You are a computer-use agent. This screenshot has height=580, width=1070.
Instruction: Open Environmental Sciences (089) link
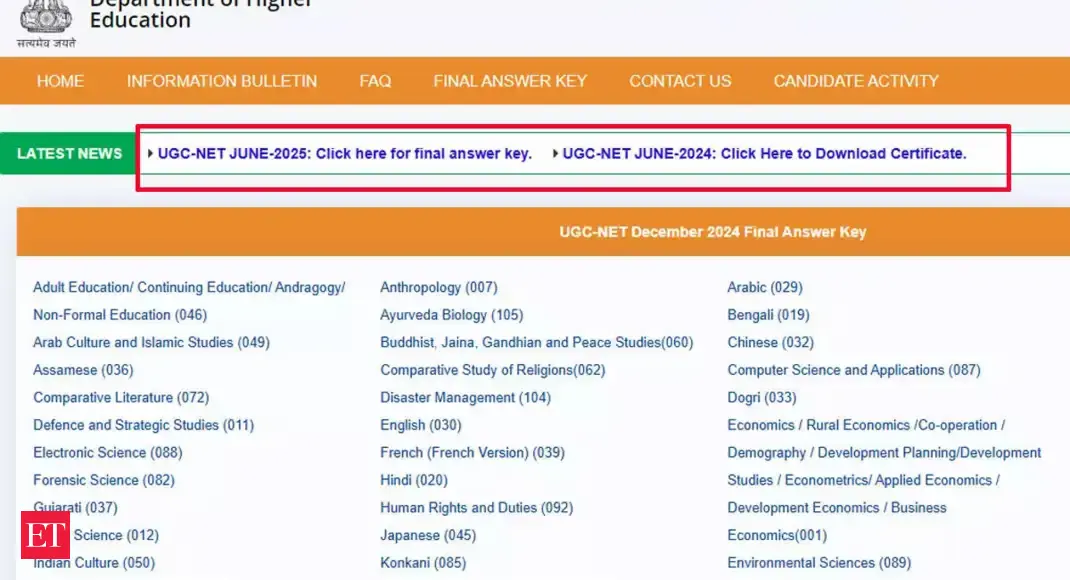[x=818, y=563]
